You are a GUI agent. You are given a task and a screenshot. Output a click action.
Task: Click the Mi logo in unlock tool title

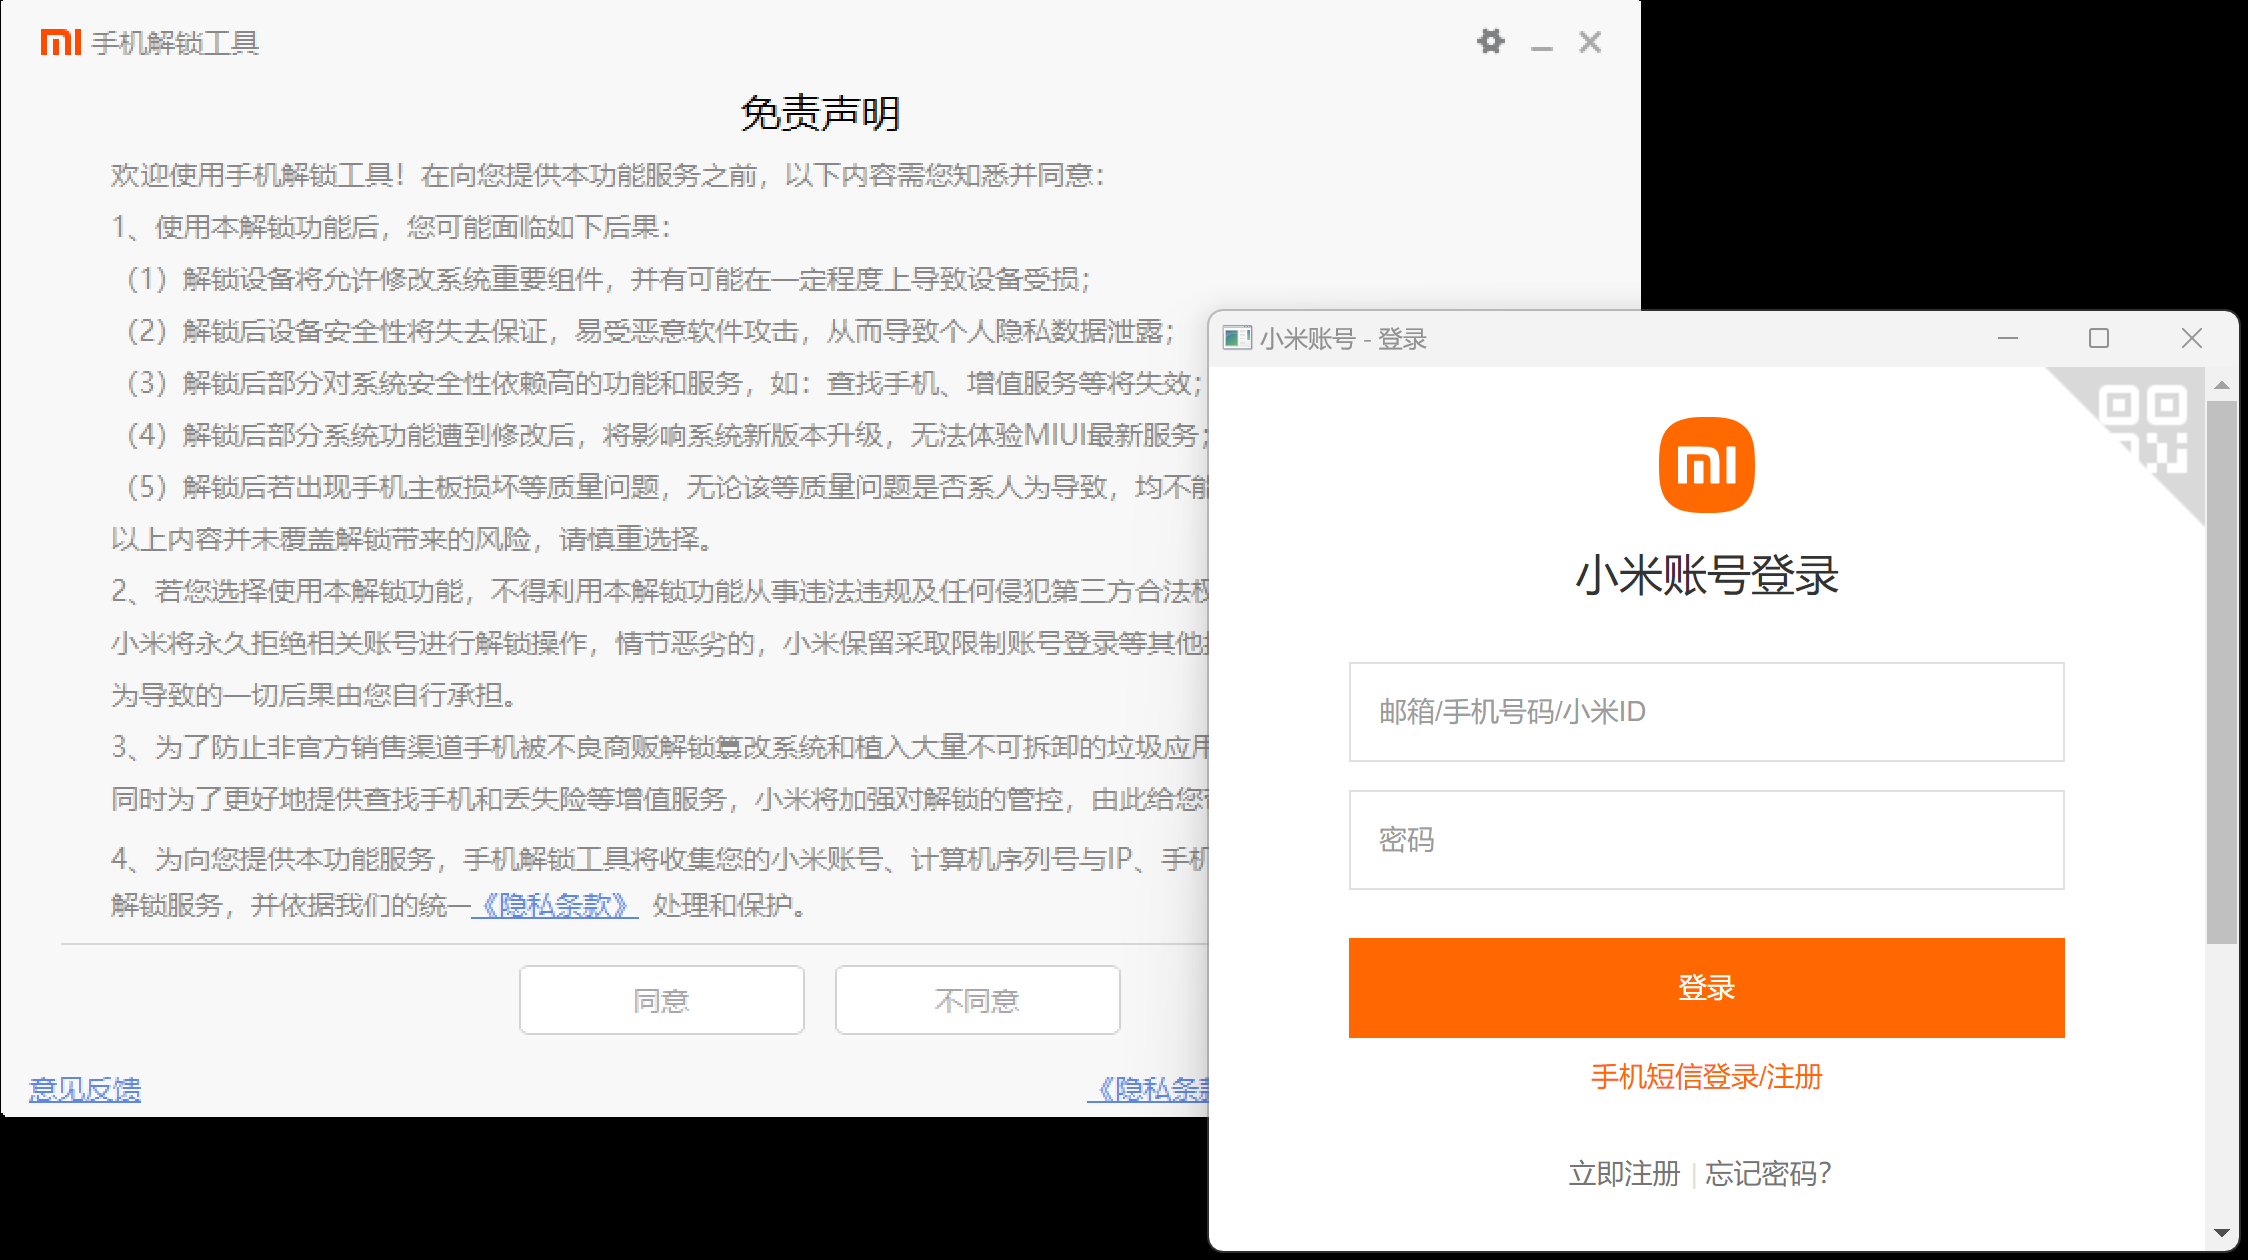click(60, 42)
